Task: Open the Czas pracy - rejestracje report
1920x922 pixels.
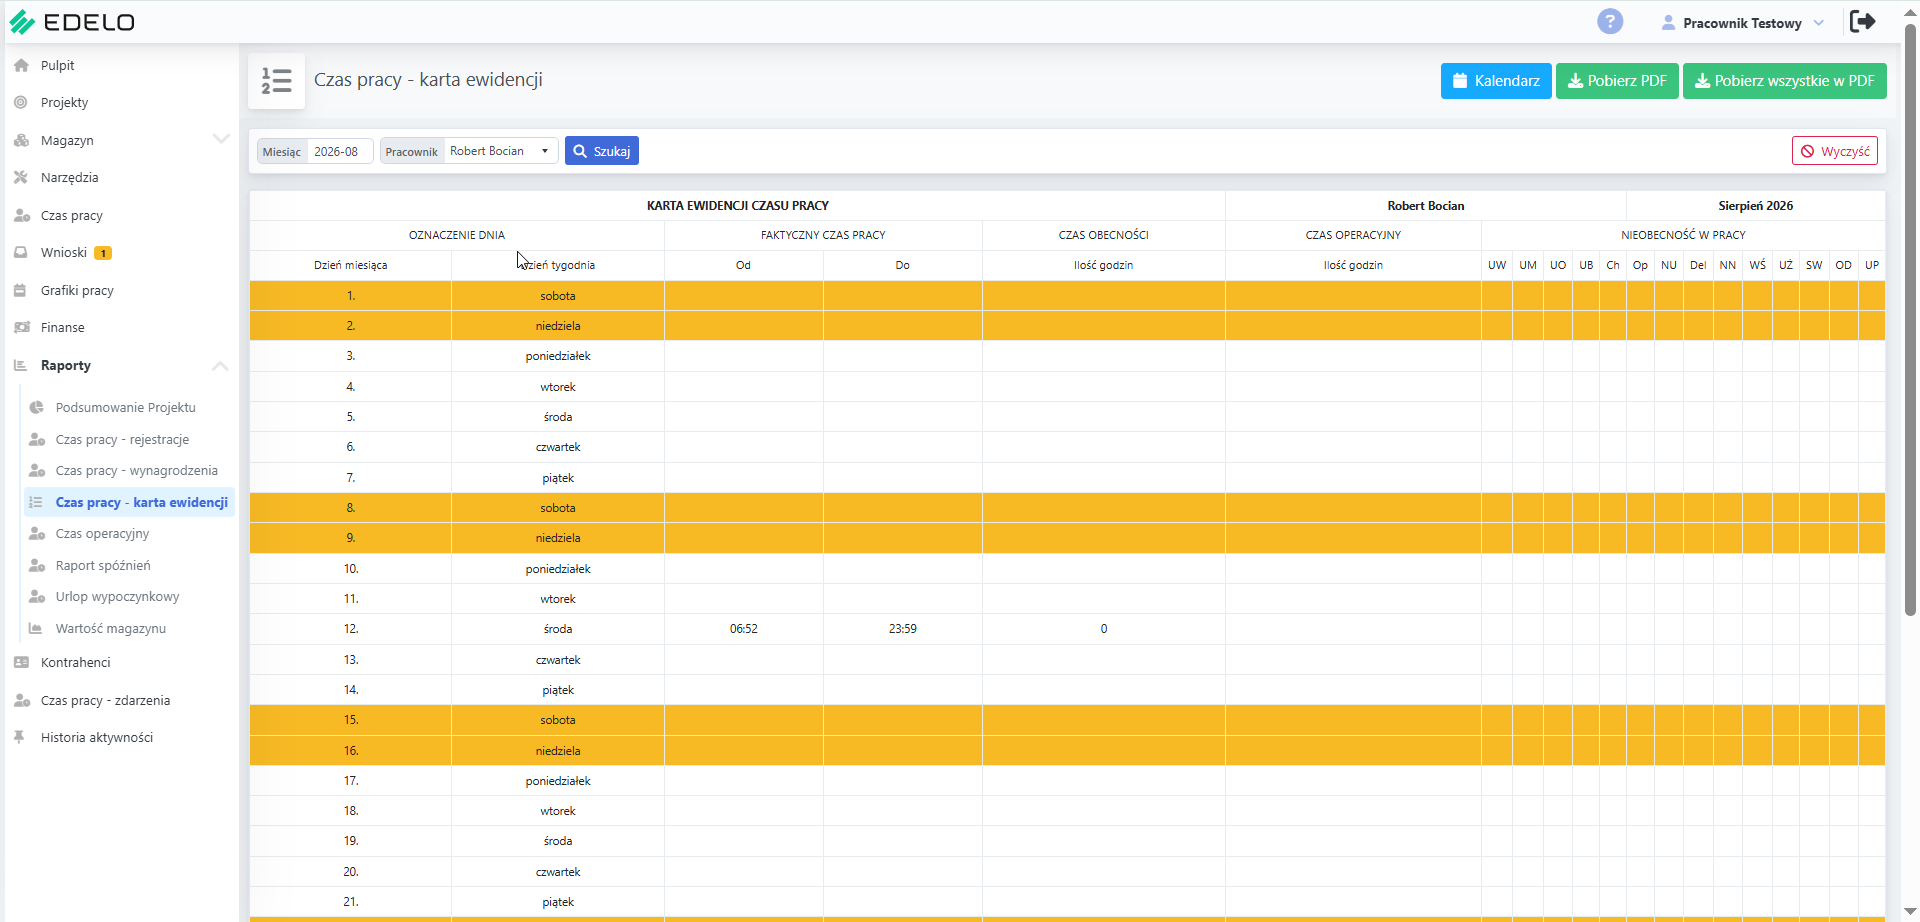Action: tap(122, 439)
